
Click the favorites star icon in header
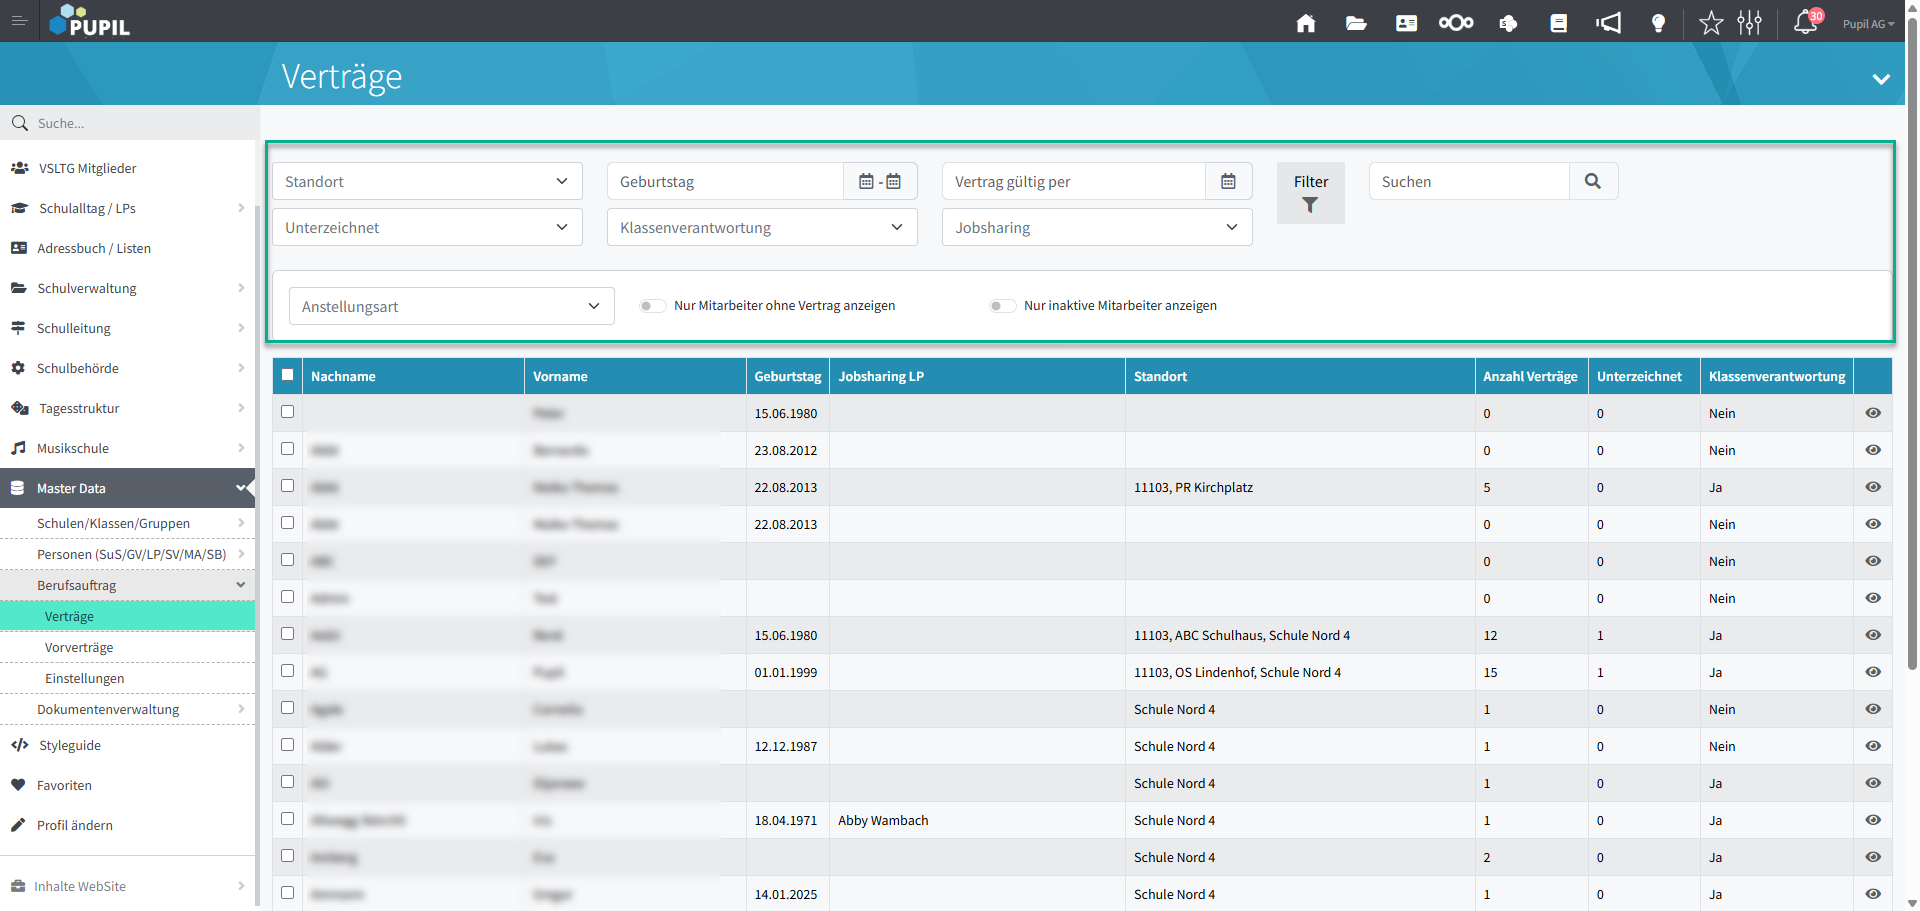(x=1711, y=23)
